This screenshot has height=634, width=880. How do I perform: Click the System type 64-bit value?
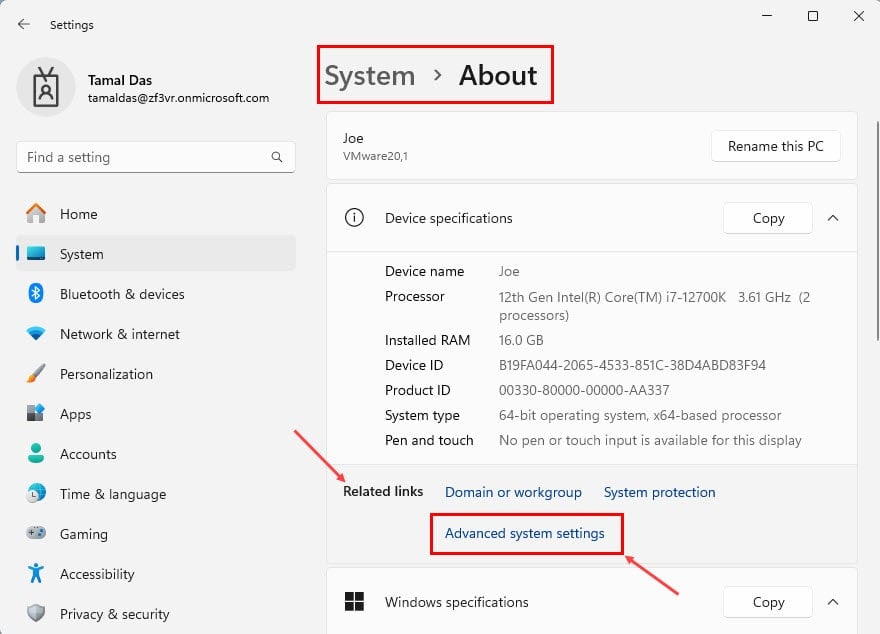[x=640, y=415]
